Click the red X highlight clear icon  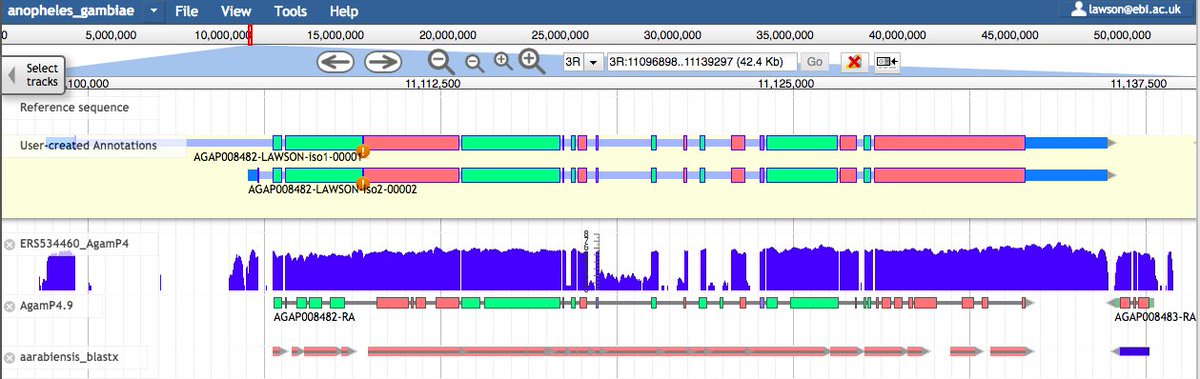[854, 62]
